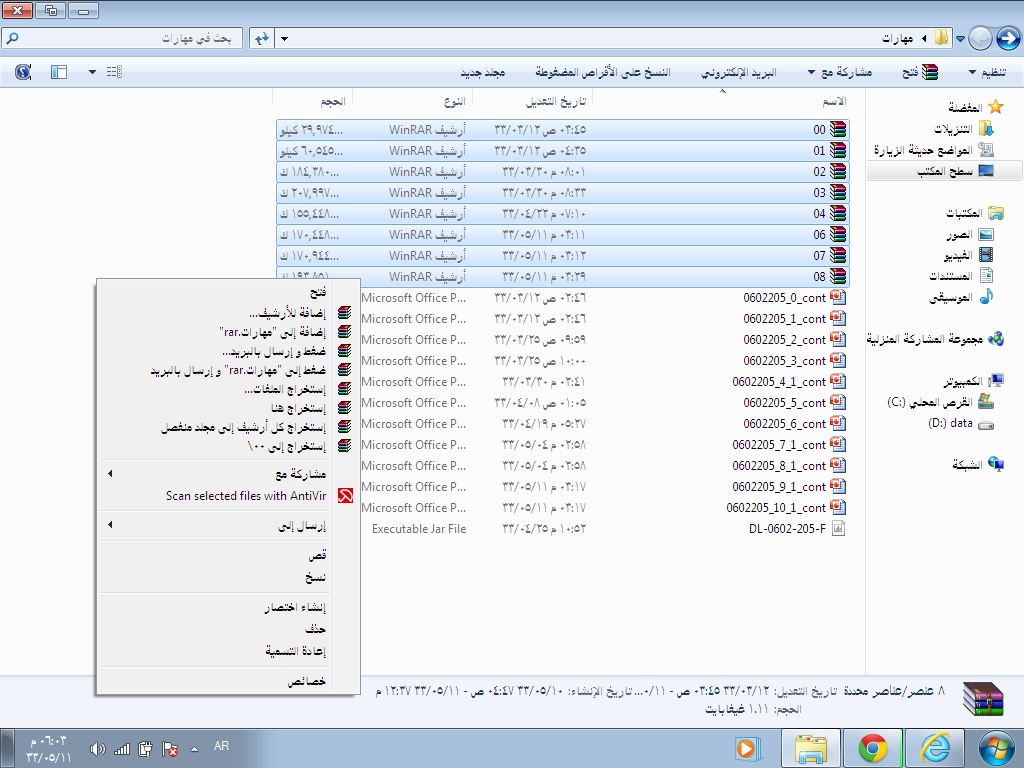Image resolution: width=1024 pixels, height=768 pixels.
Task: Sort by the الحجم column header
Action: coord(313,101)
